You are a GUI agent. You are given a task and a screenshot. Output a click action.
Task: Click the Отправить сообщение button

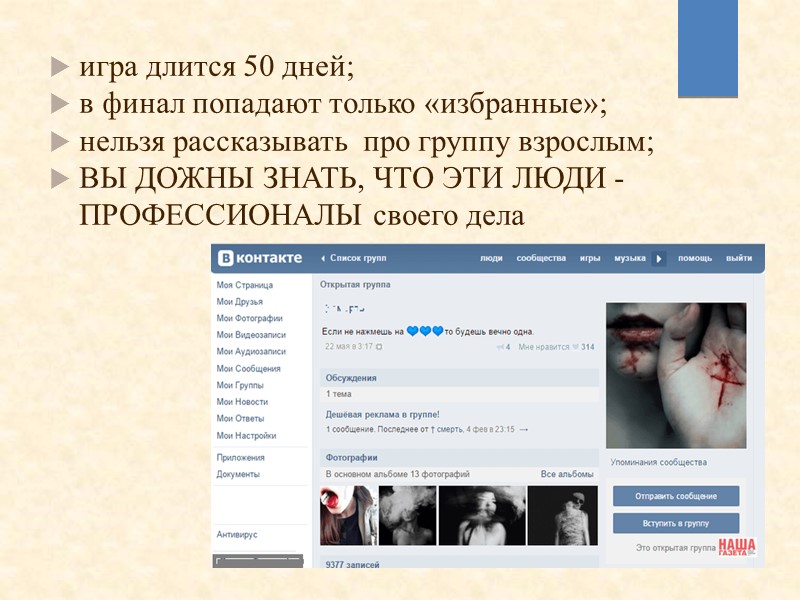pos(676,496)
